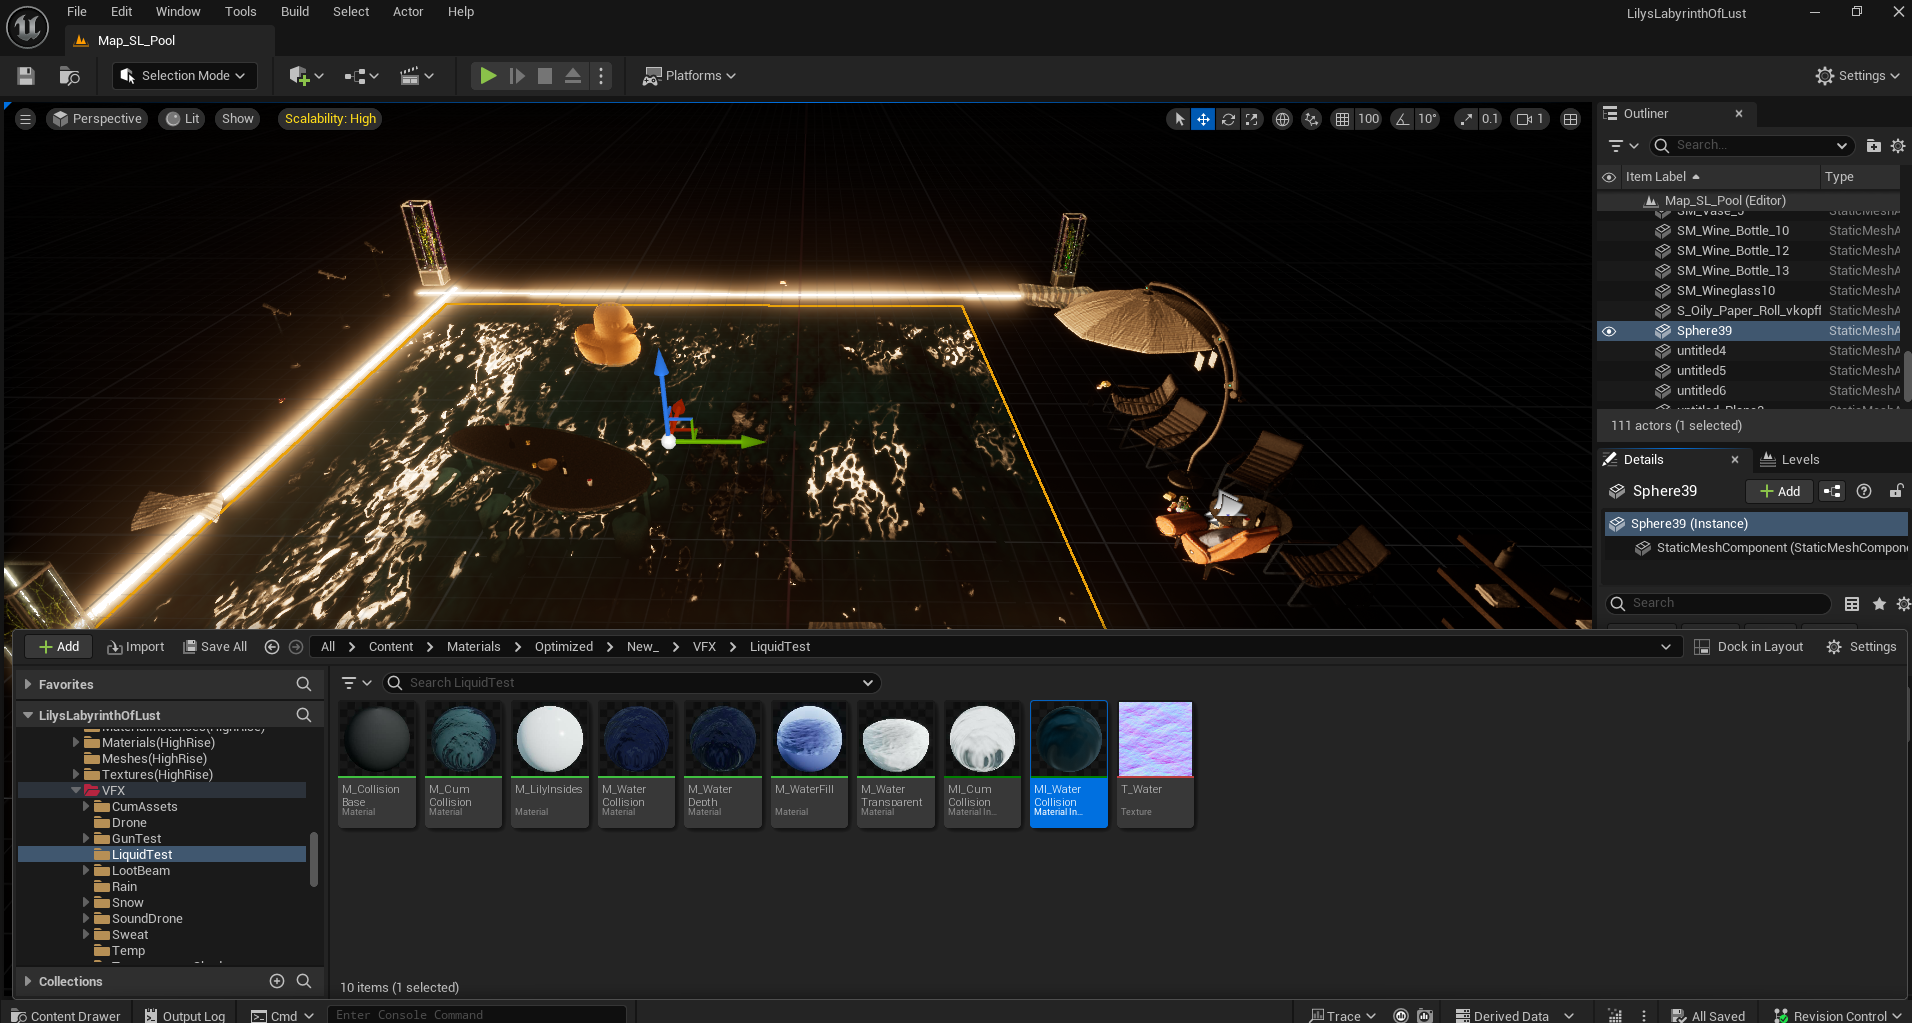Expand the Platforms dropdown

coord(689,76)
